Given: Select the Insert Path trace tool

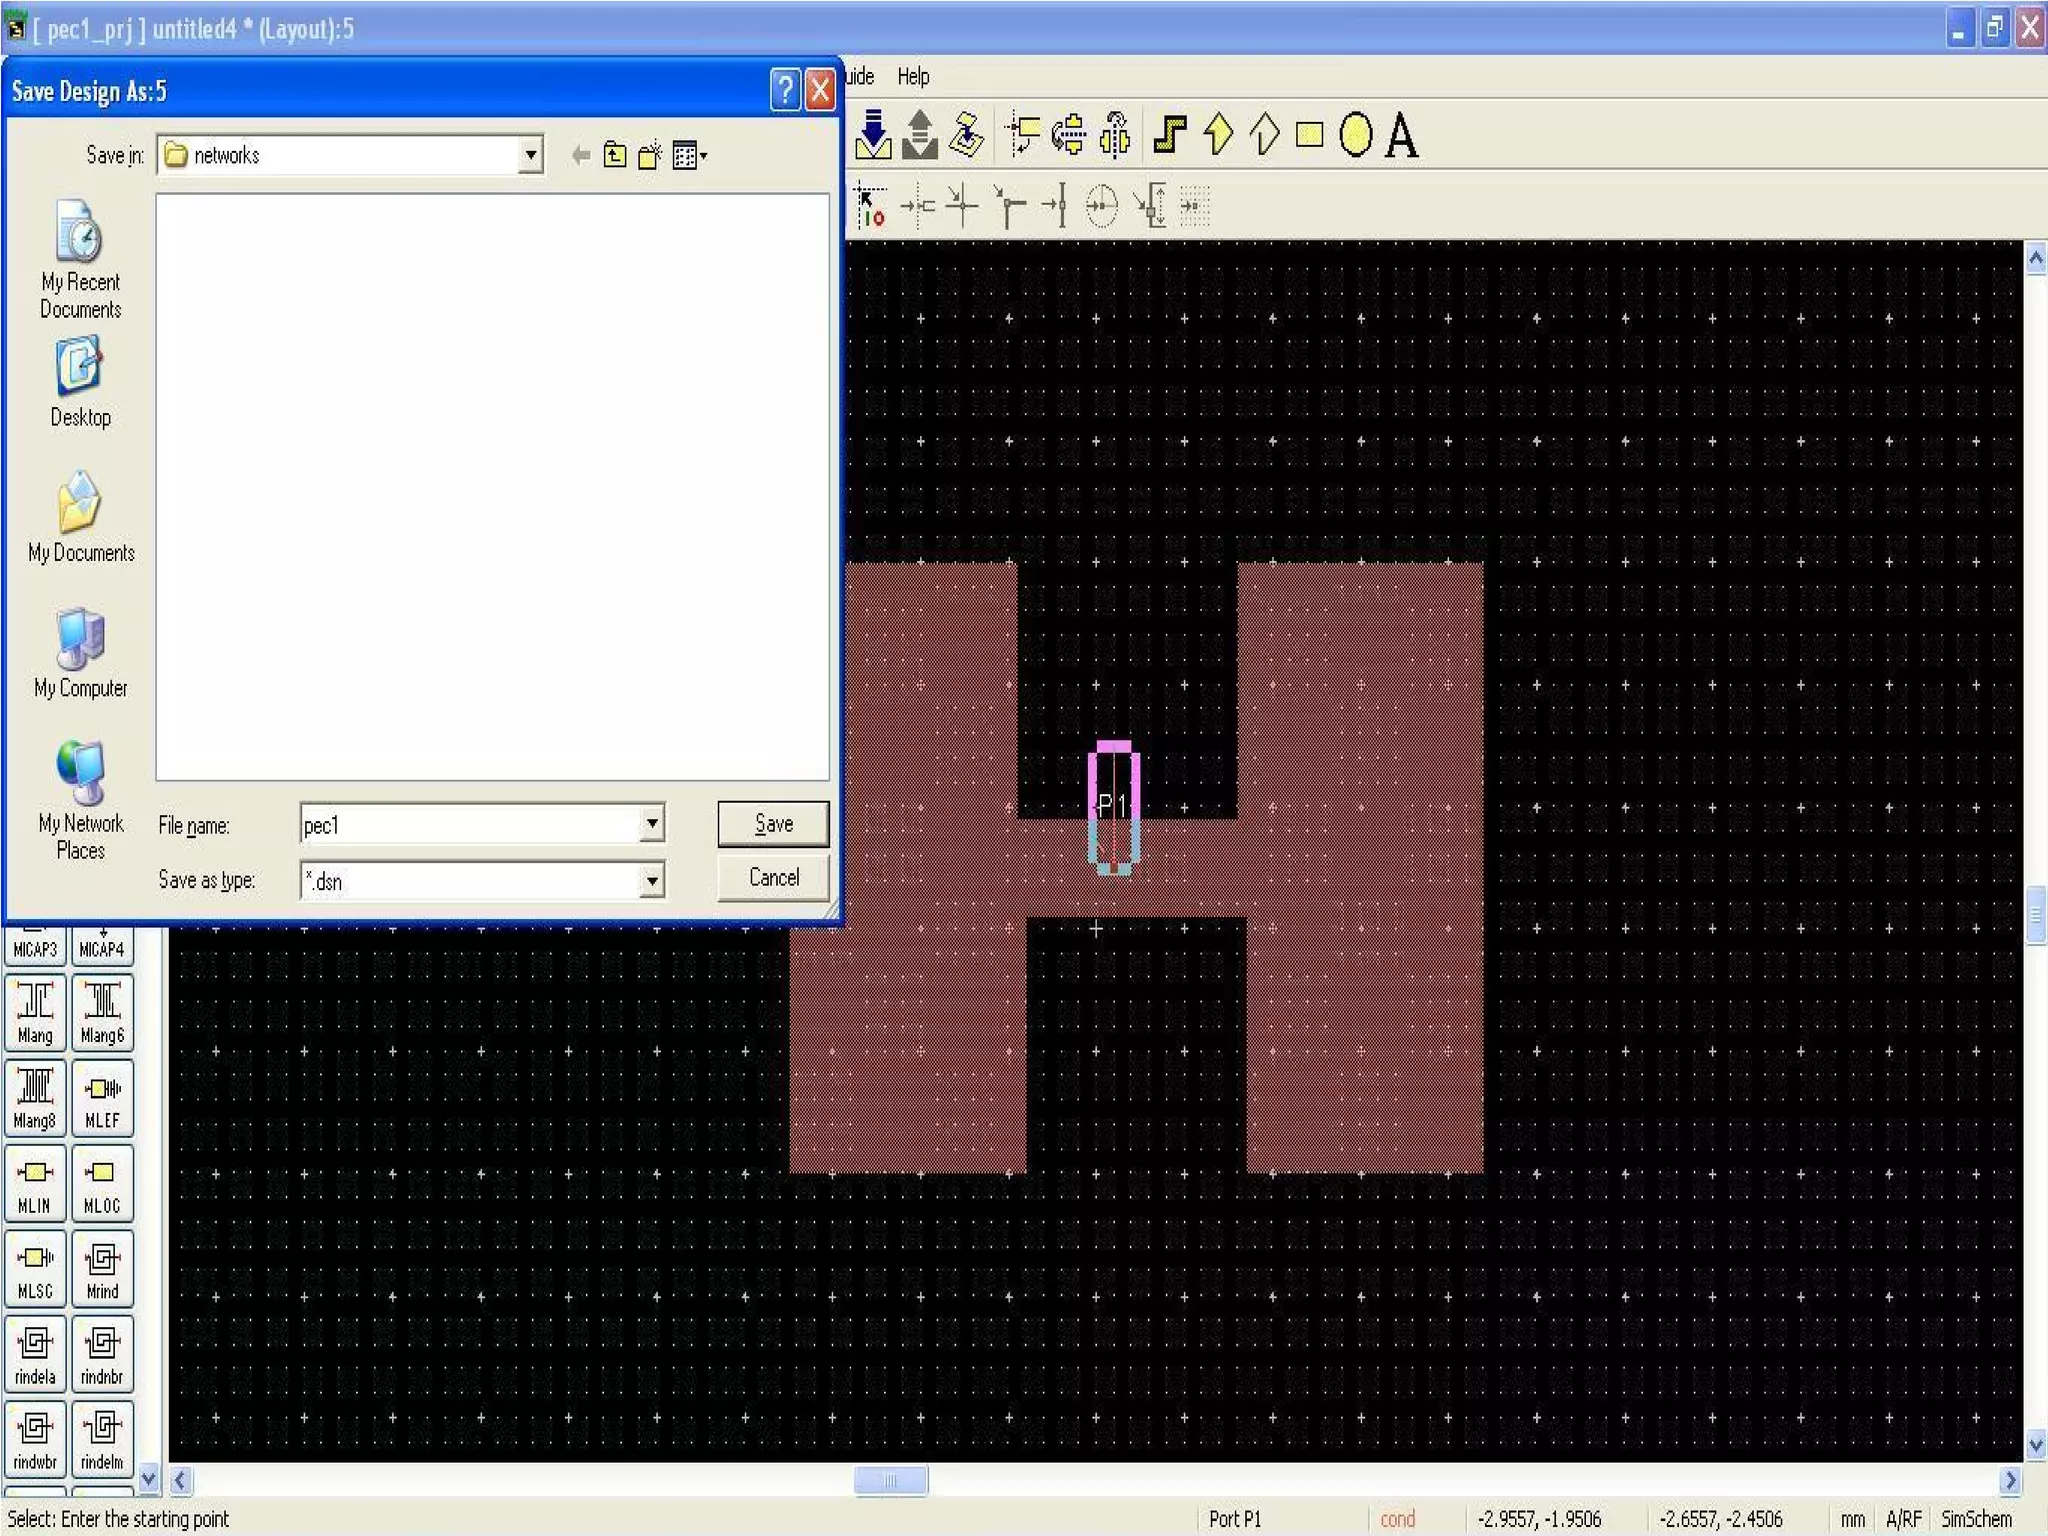Looking at the screenshot, I should pos(1169,134).
